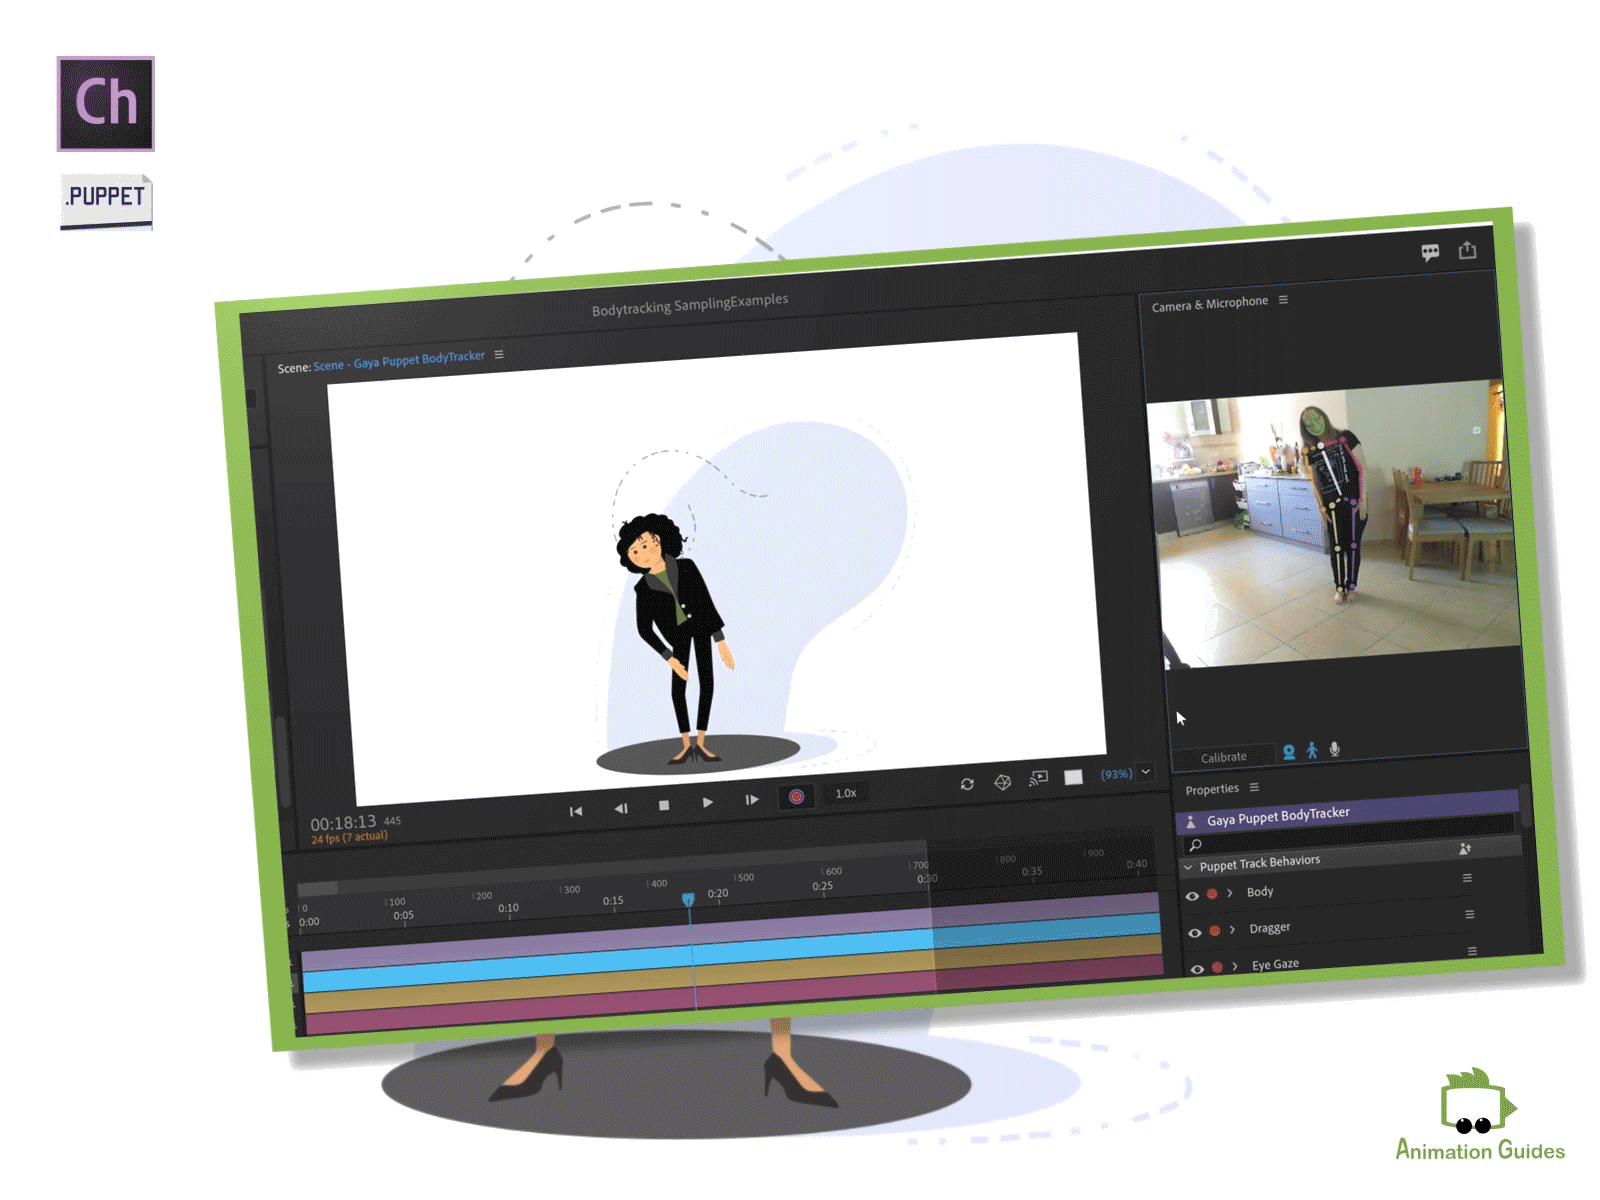Click the share export icon
Viewport: 1600px width, 1200px height.
tap(1467, 250)
